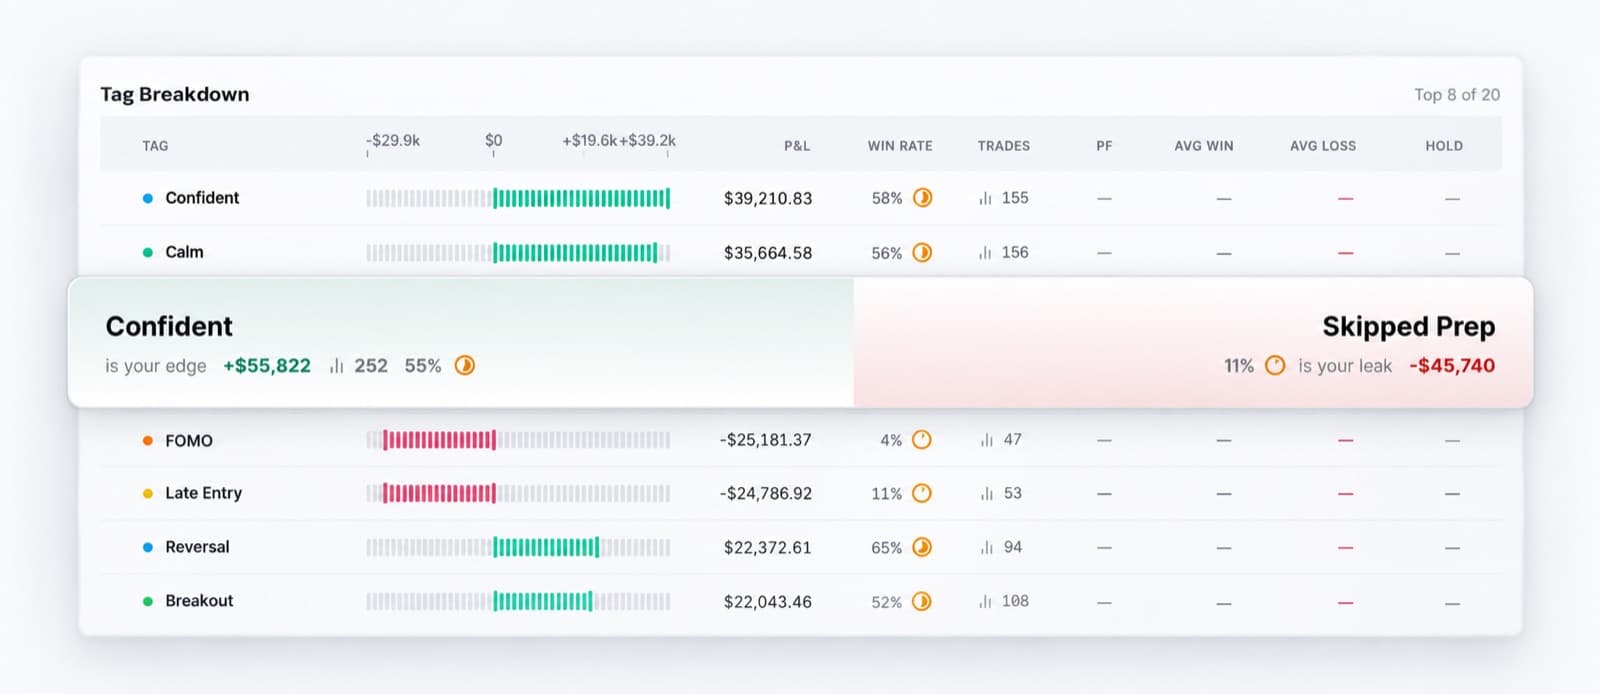Click the trades bar-chart icon in FOMO row
1600x694 pixels.
(987, 440)
